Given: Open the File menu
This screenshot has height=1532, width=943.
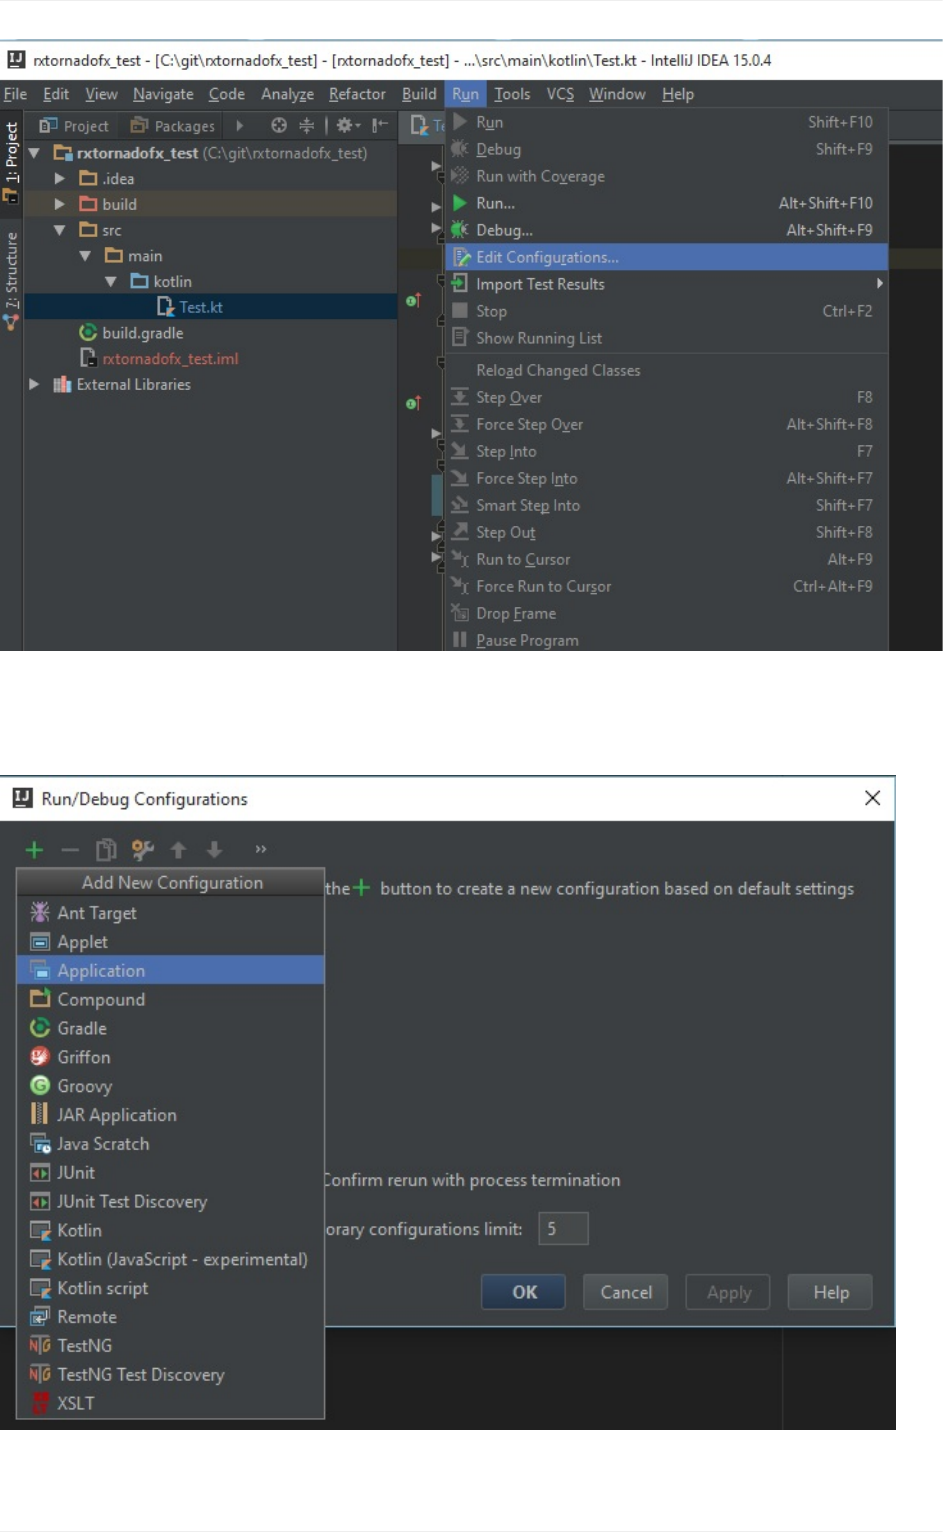Looking at the screenshot, I should [x=15, y=94].
